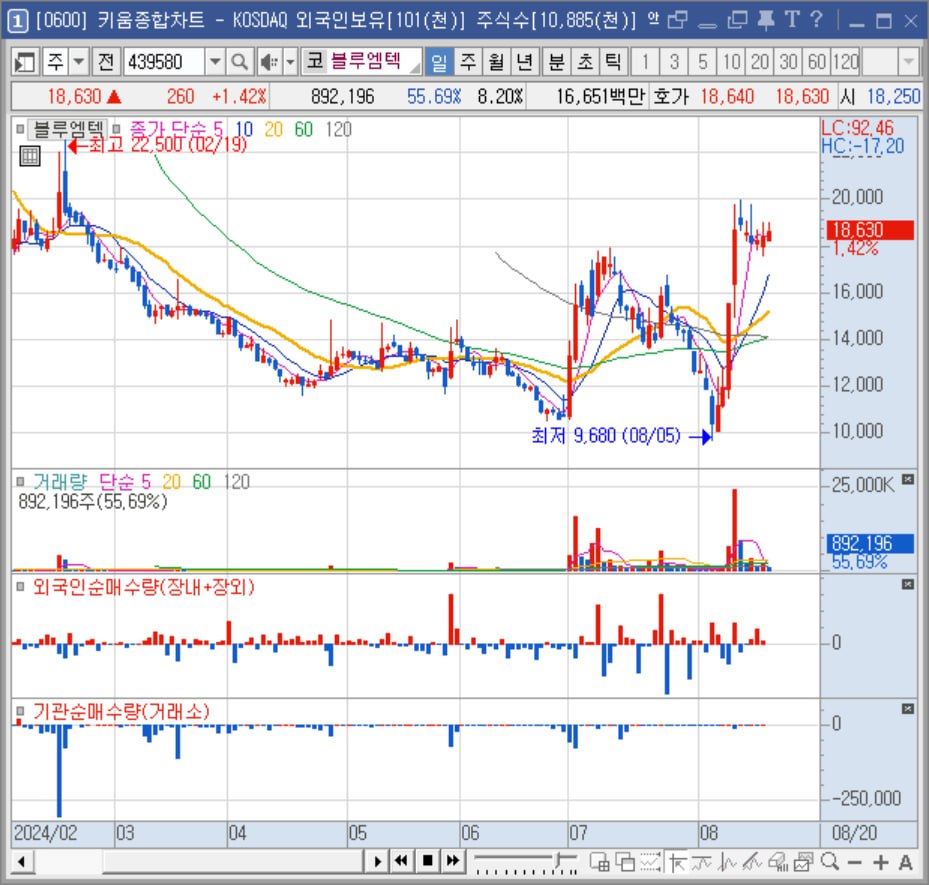929x885 pixels.
Task: Select interval button 10
Action: pos(732,62)
